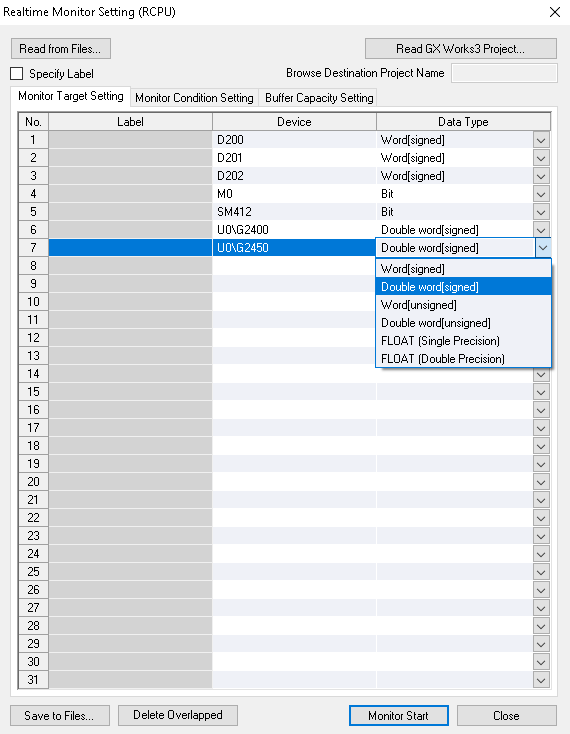Switch to Monitor Condition Setting tab

point(194,98)
